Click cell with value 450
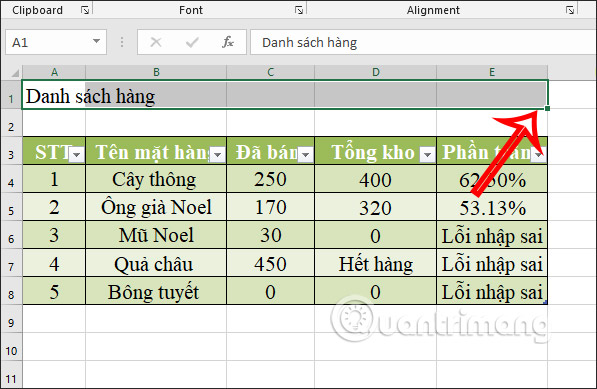597x389 pixels. (270, 263)
